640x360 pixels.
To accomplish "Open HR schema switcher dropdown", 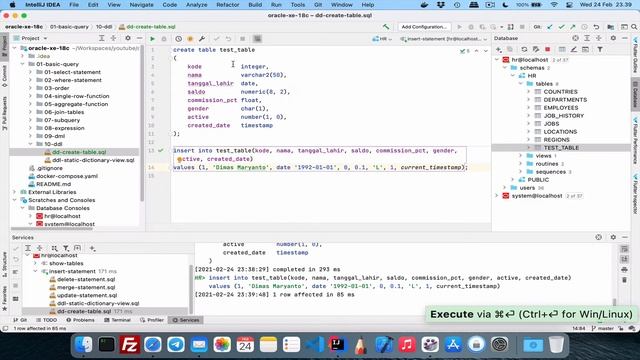I will point(382,39).
